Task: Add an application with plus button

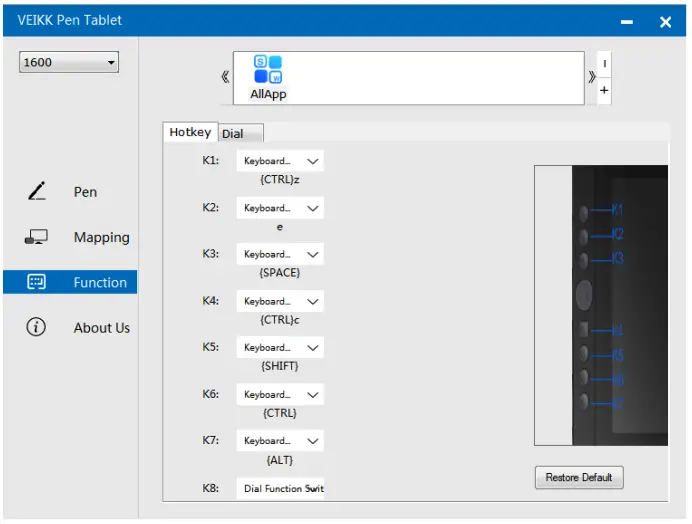Action: click(604, 91)
